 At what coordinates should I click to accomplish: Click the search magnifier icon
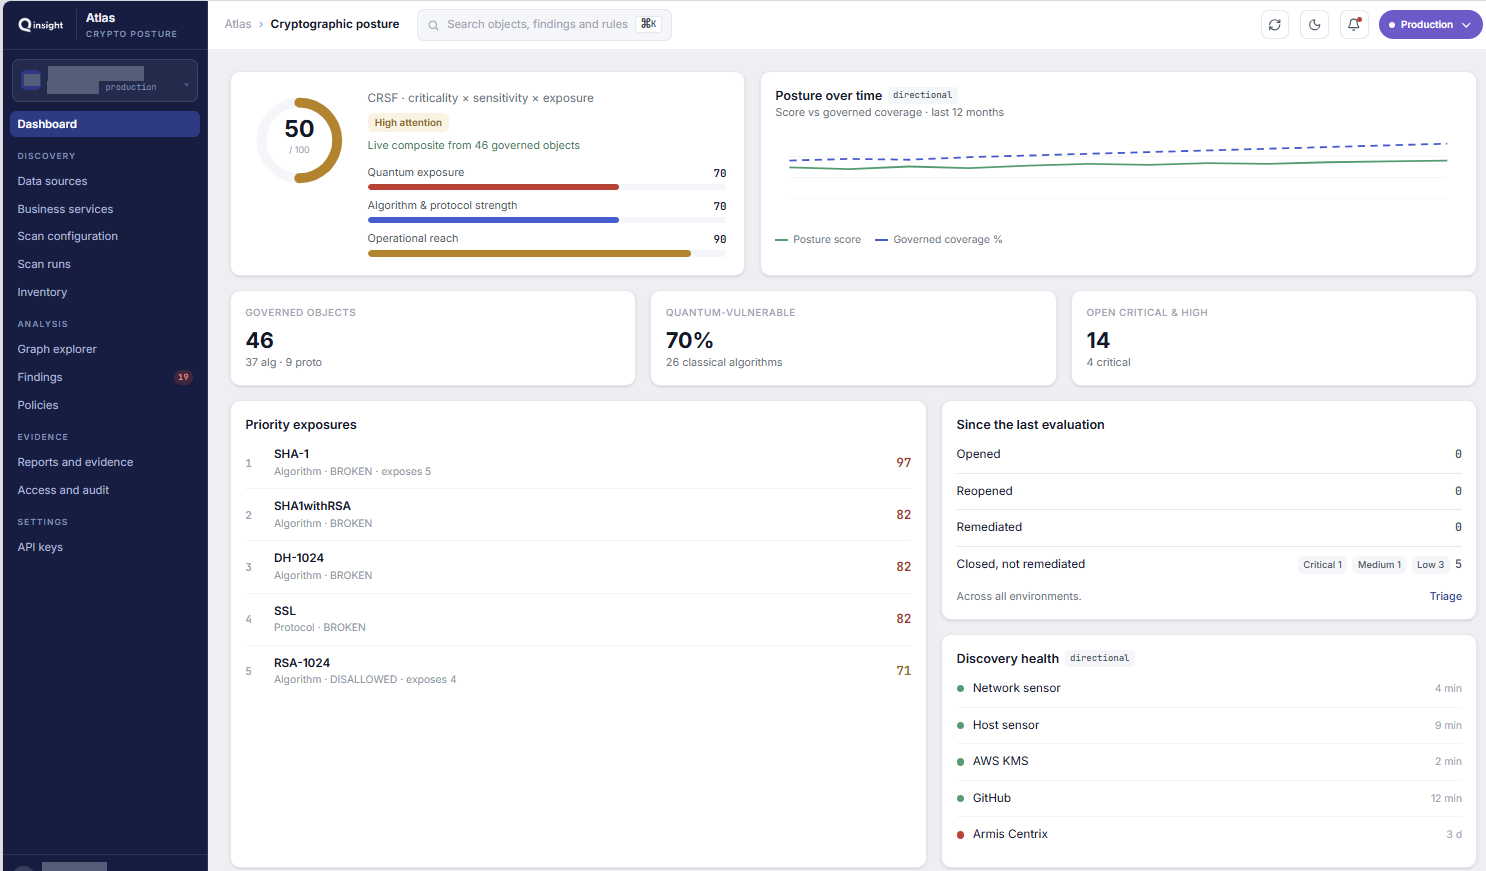pyautogui.click(x=433, y=25)
